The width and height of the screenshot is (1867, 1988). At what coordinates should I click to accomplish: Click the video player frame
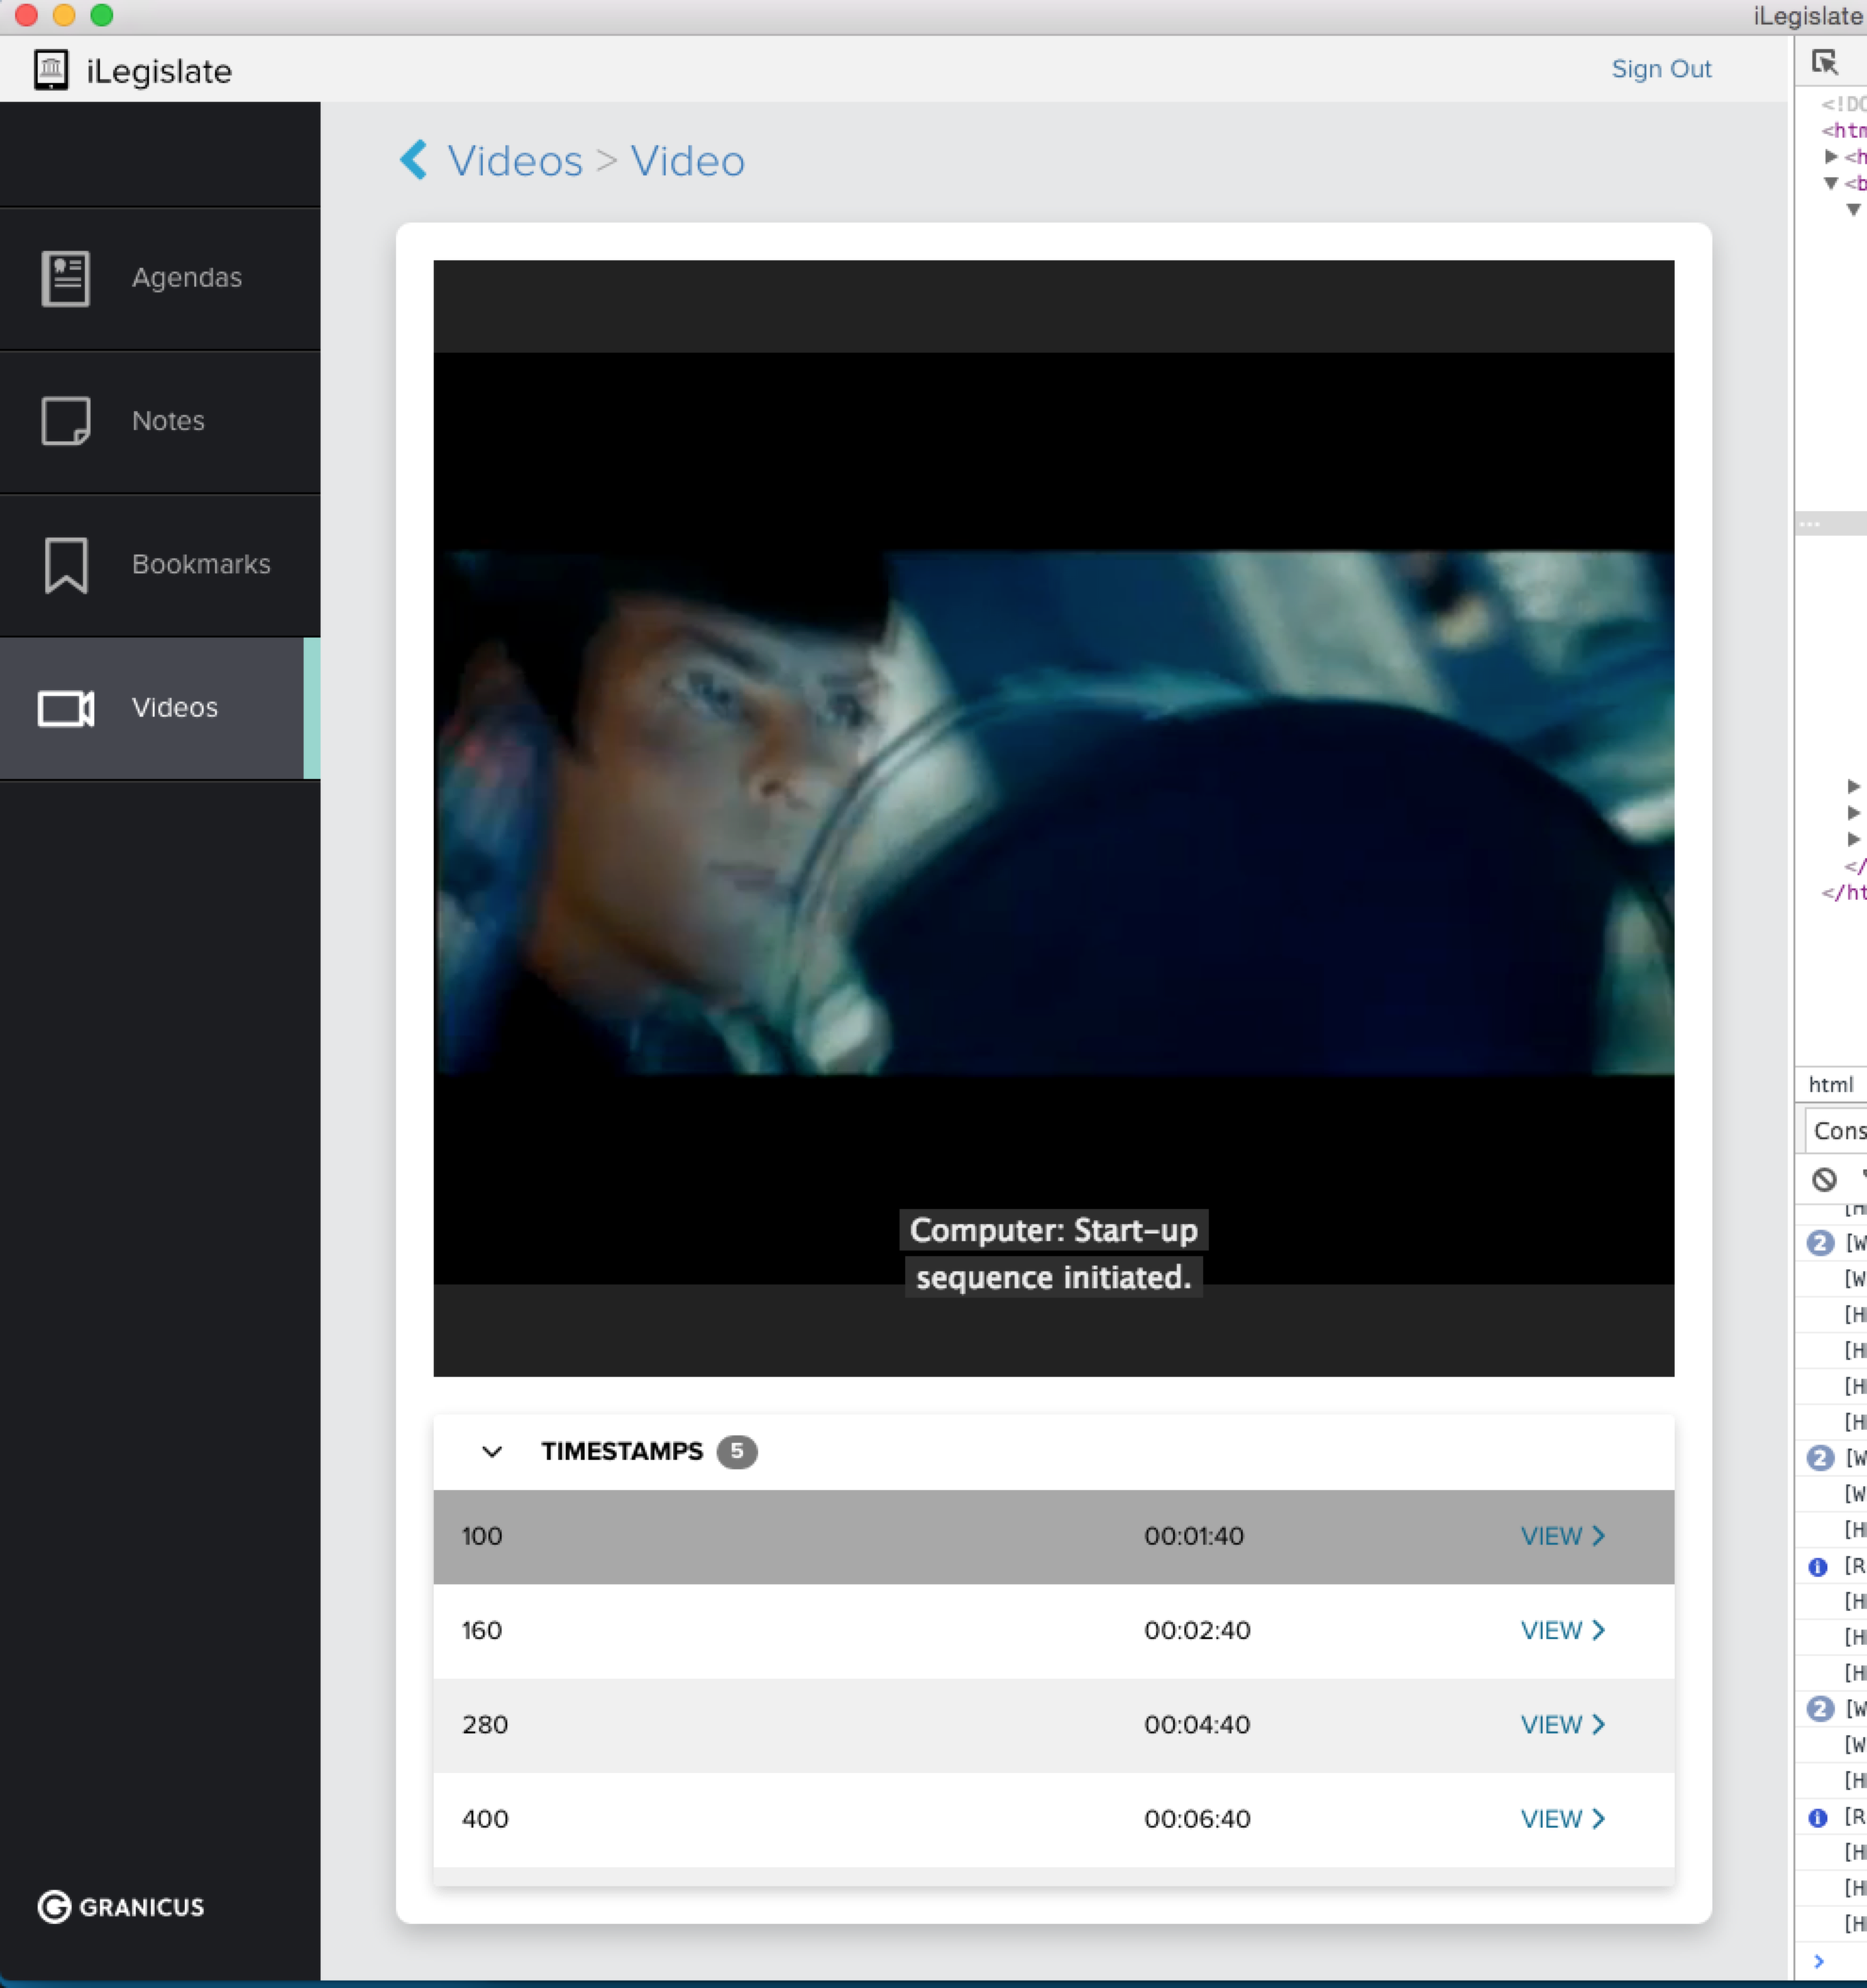point(1053,818)
